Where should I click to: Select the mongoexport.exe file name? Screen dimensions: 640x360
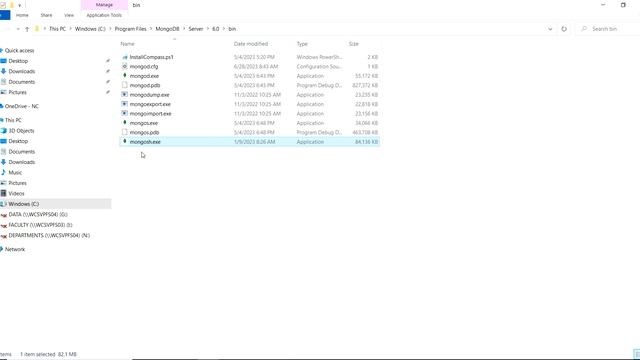[x=150, y=104]
